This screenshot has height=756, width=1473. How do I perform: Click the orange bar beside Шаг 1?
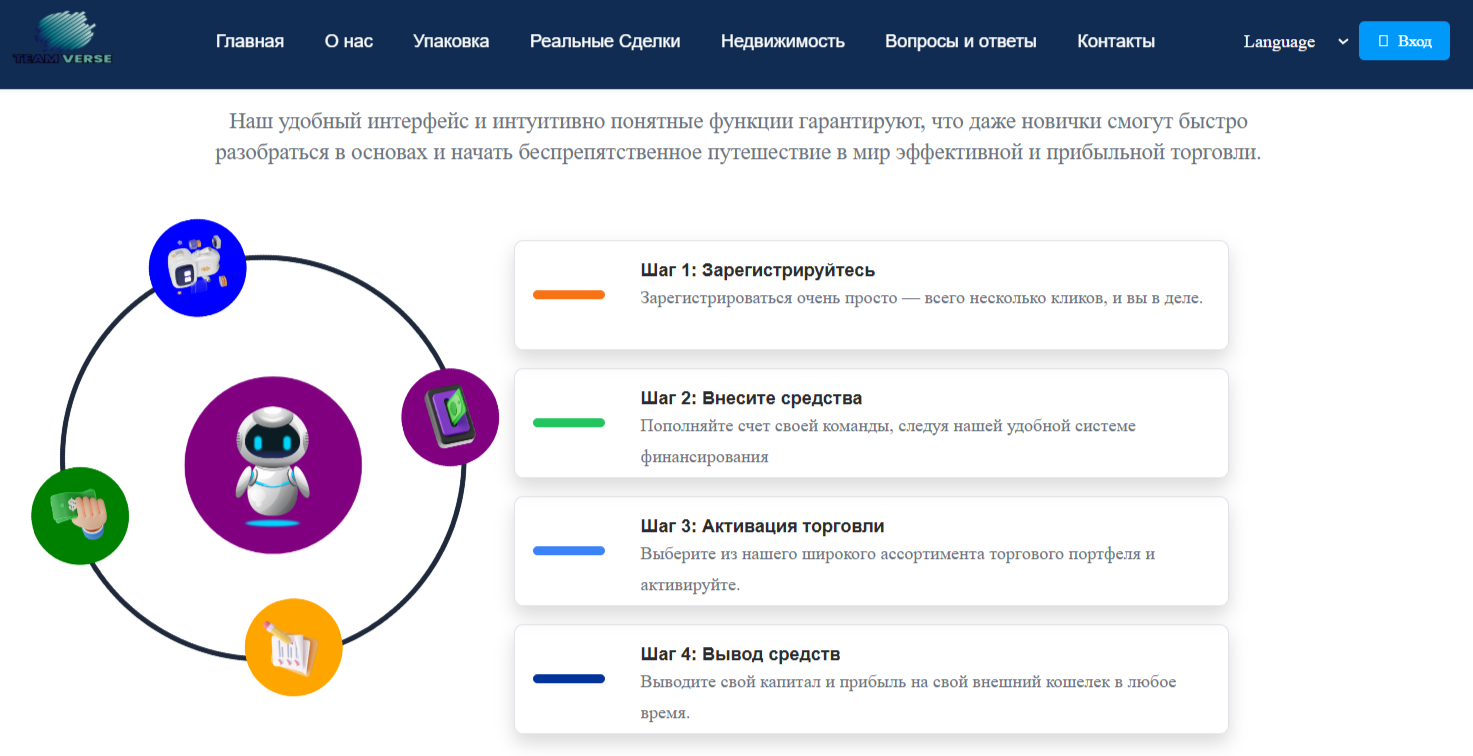coord(569,295)
